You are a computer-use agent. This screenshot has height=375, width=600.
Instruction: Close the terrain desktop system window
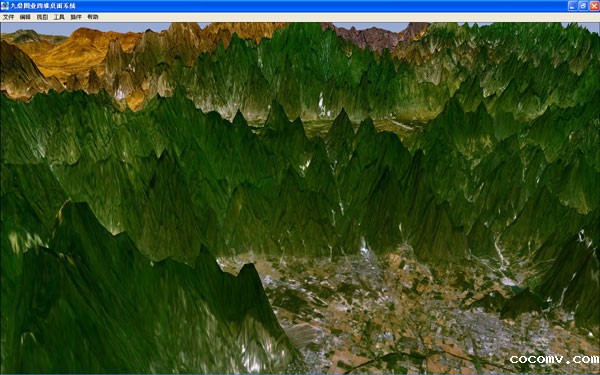point(594,6)
